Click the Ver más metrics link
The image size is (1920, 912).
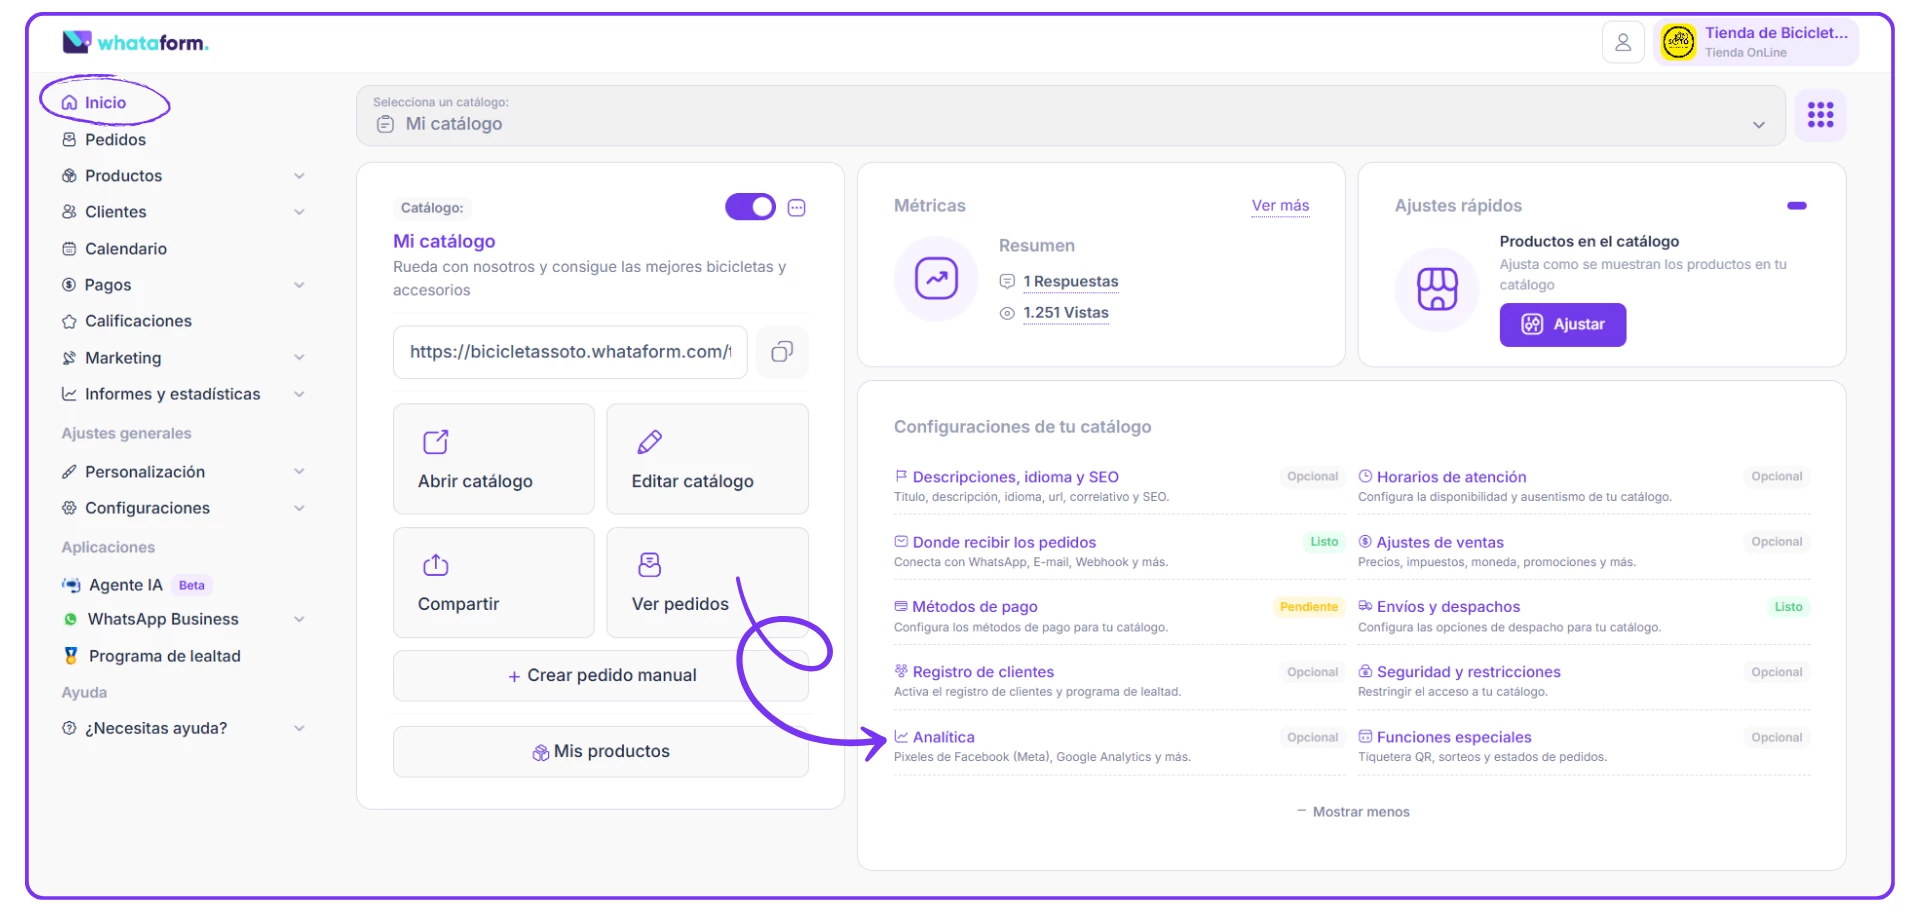coord(1280,206)
